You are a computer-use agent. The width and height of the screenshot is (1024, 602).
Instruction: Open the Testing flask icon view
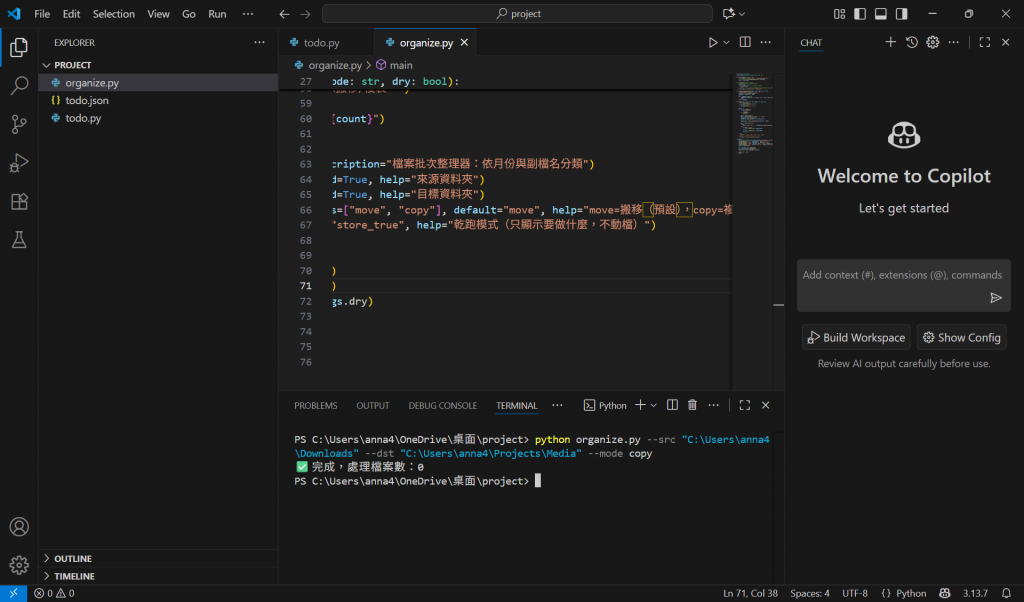tap(19, 240)
